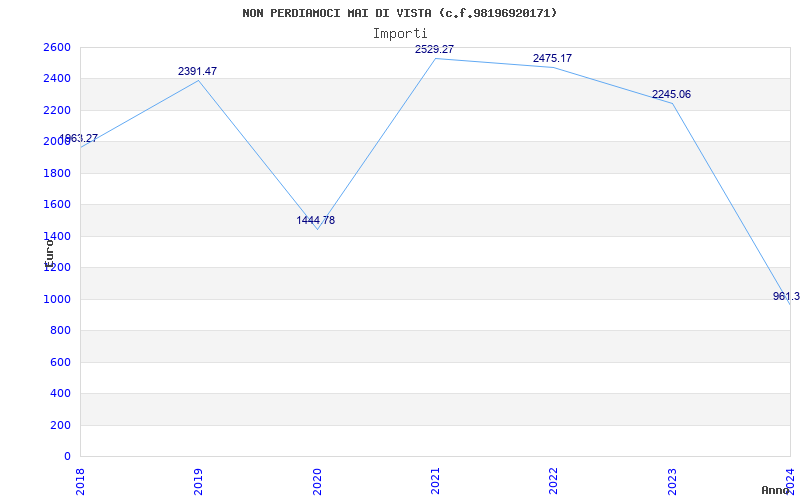Click the 1000 y-axis value
This screenshot has width=800, height=500.
point(57,299)
